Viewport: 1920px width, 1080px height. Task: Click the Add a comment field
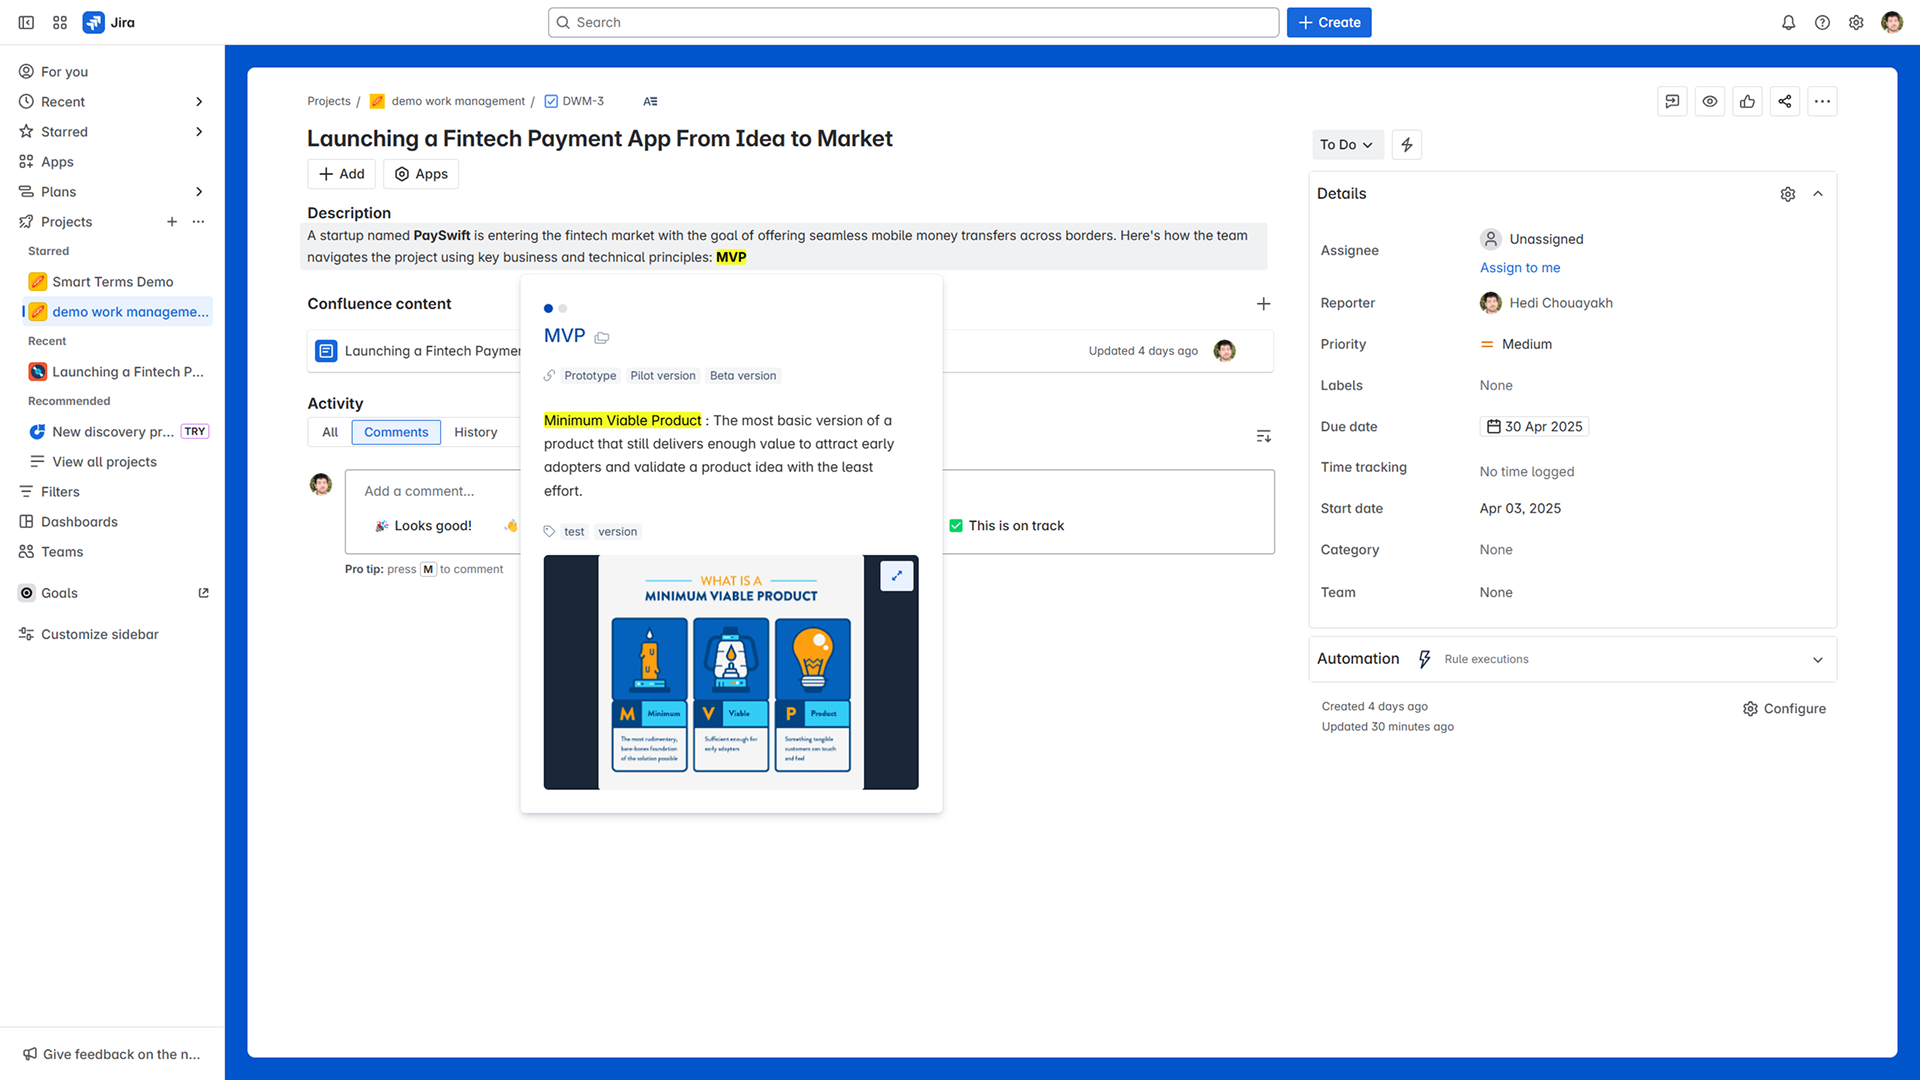(x=420, y=491)
